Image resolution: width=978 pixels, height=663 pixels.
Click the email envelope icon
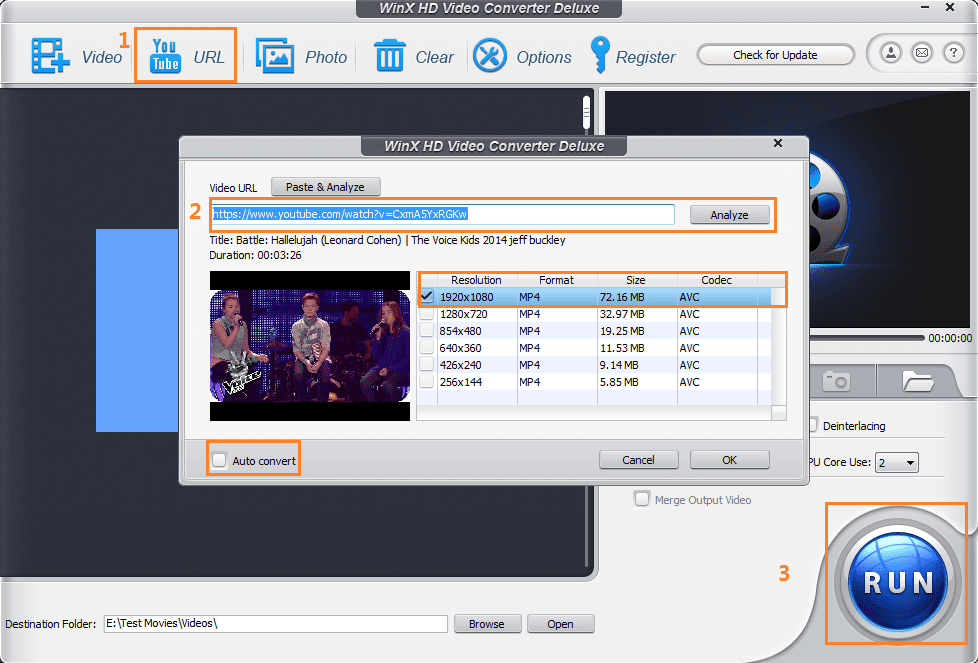click(x=922, y=53)
